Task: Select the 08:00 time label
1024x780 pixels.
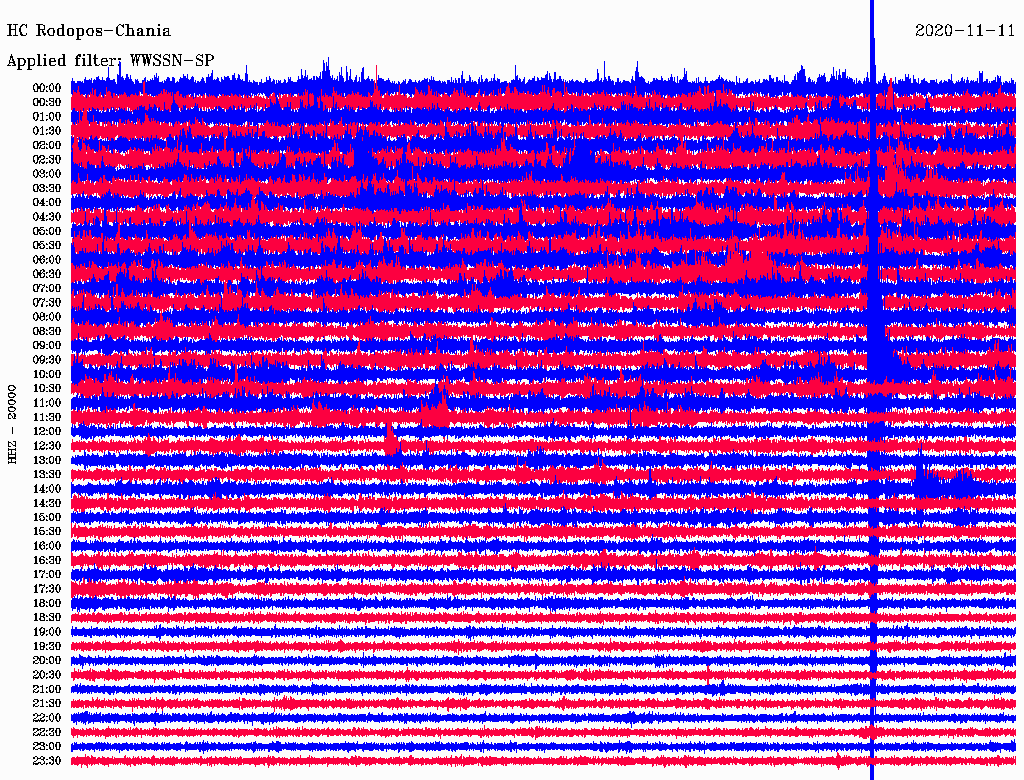Action: tap(47, 317)
